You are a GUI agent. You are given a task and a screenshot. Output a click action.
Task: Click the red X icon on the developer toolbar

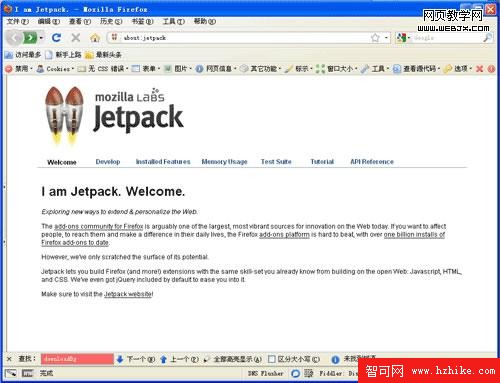(479, 69)
